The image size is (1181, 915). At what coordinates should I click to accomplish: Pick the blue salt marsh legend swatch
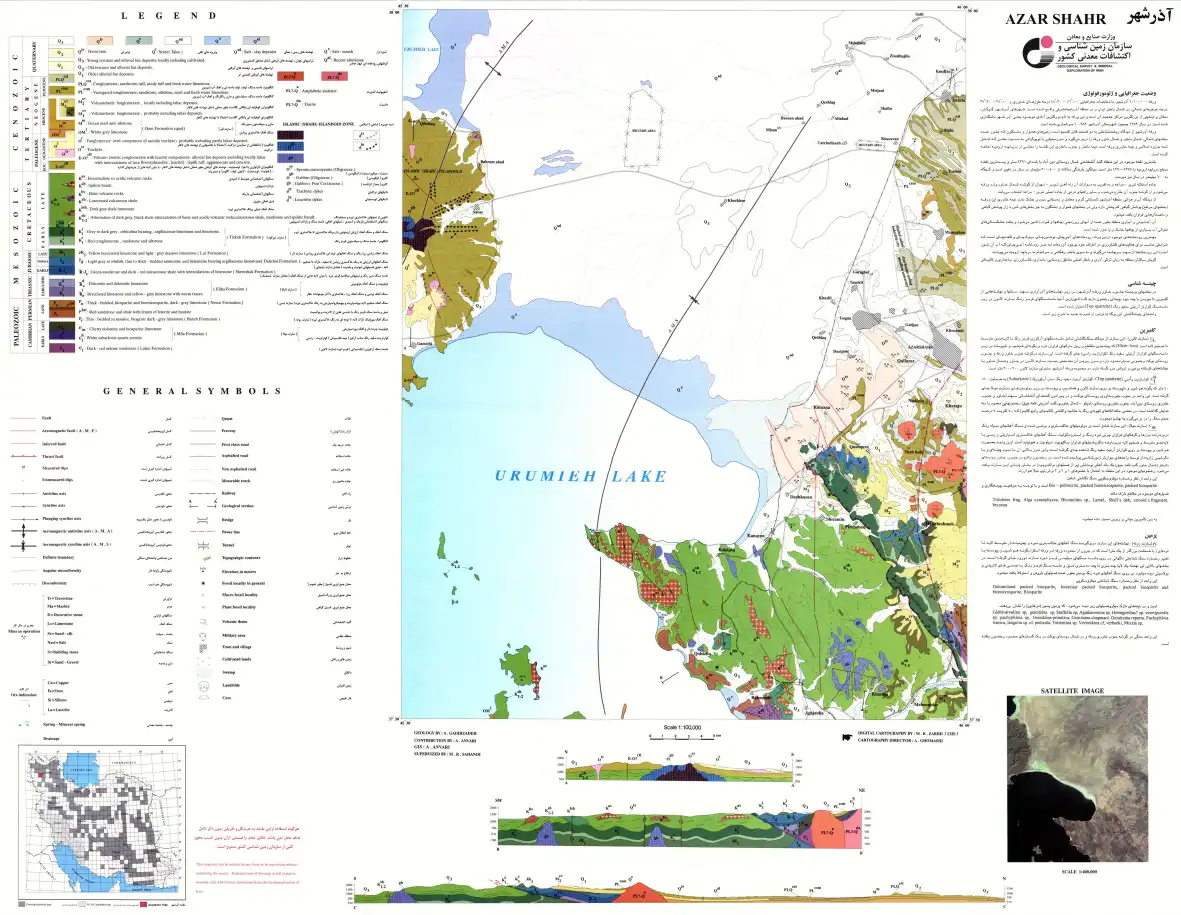218,41
